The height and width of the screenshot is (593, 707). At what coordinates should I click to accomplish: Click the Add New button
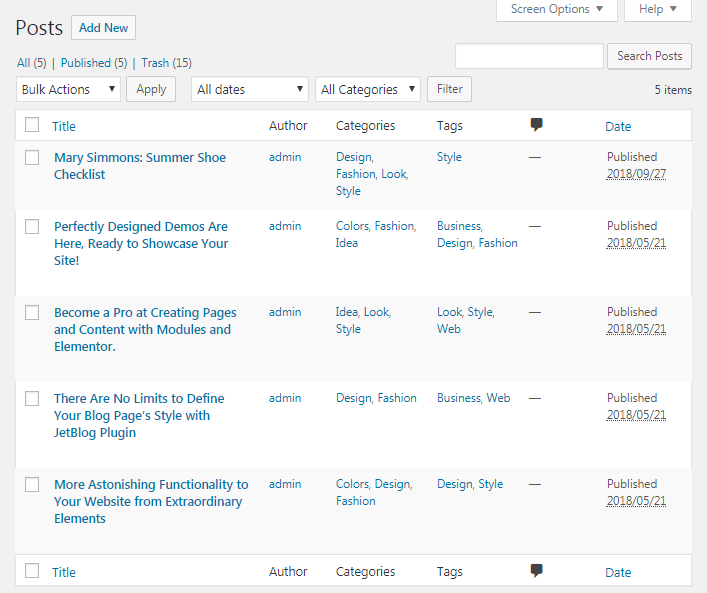point(104,28)
